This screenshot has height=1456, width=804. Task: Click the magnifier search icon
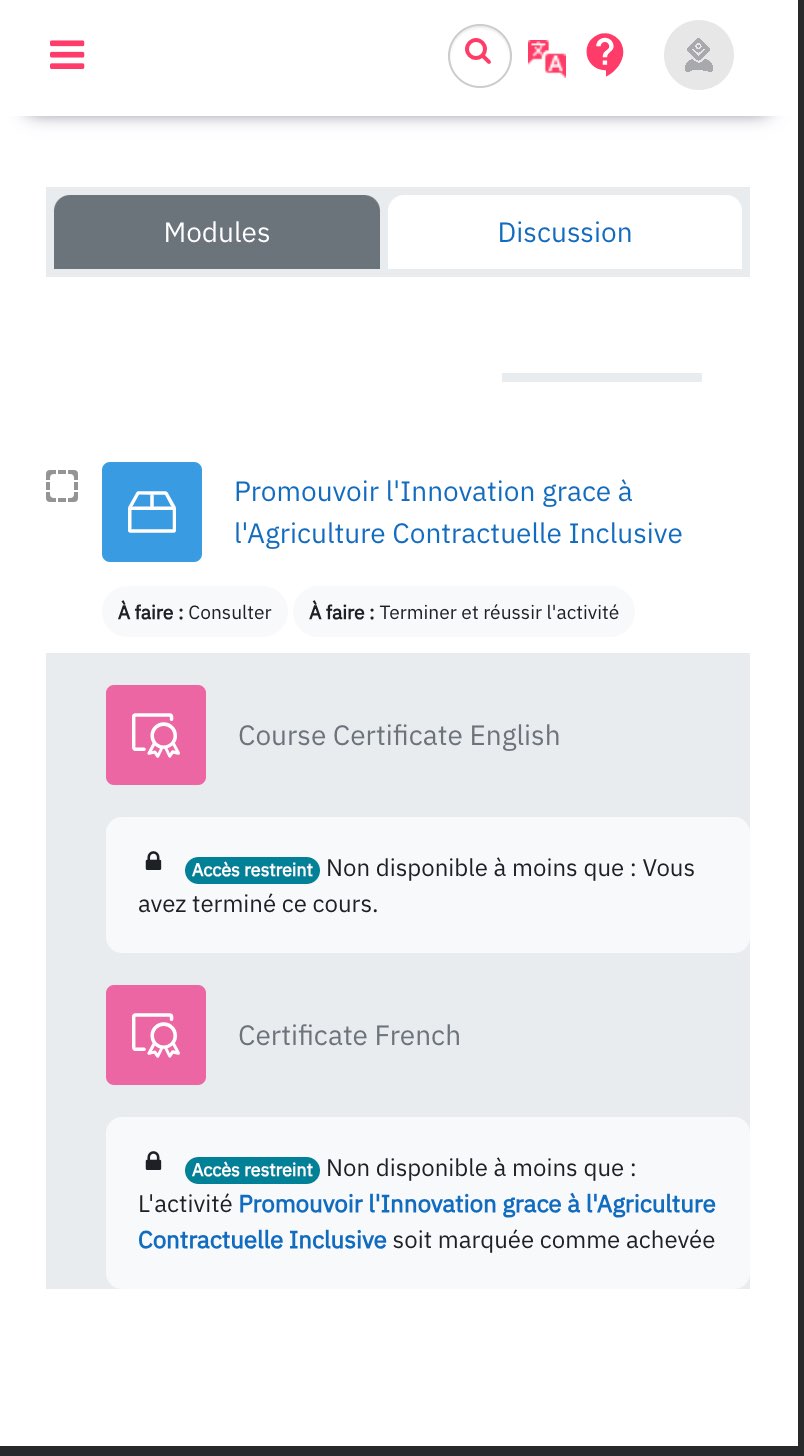(480, 55)
